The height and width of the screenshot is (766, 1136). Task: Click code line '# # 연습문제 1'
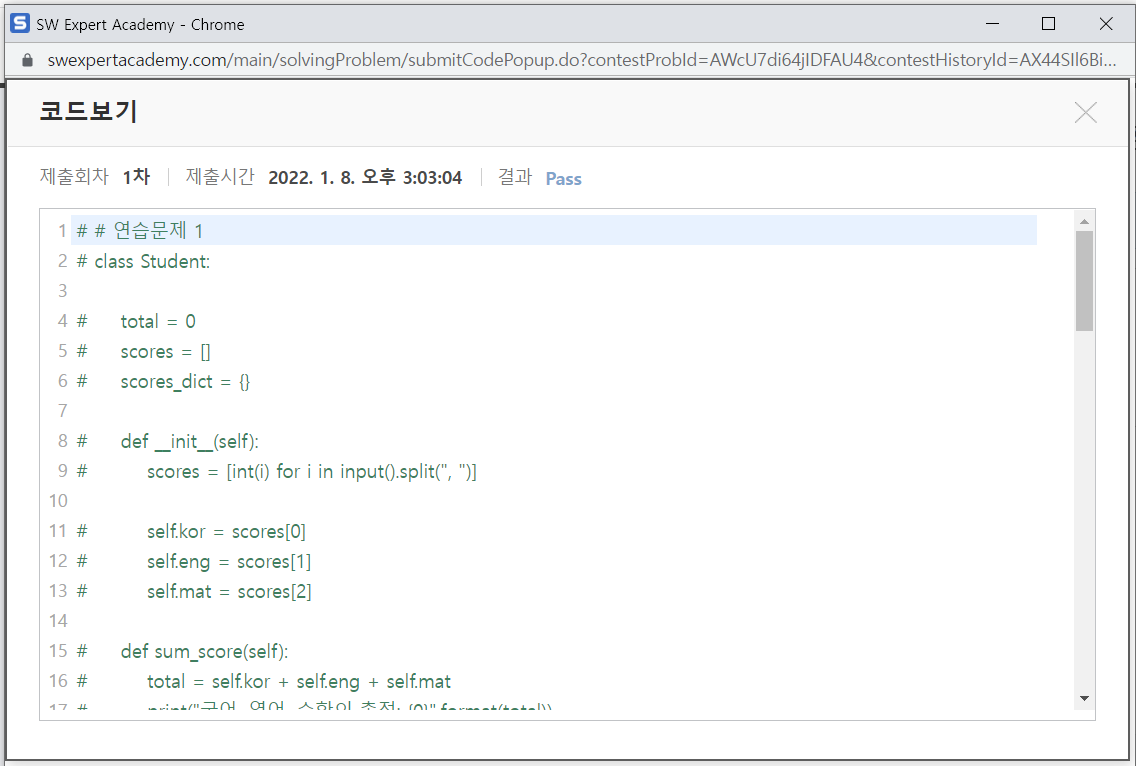click(140, 230)
